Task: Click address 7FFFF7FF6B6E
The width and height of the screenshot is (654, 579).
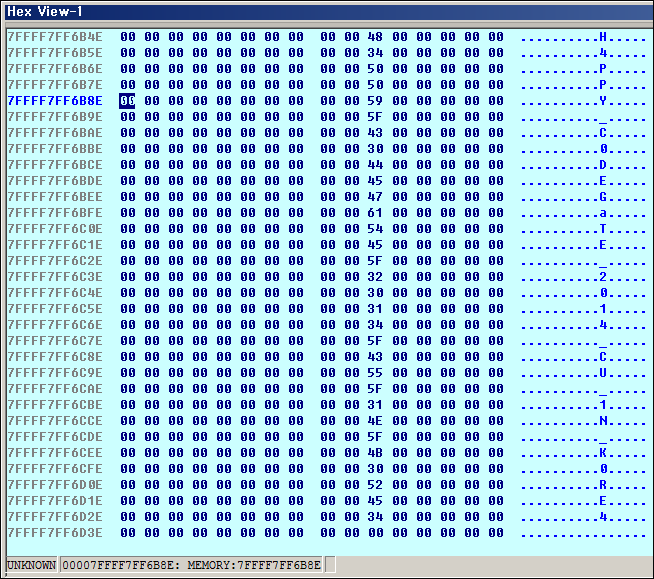Action: click(x=55, y=69)
